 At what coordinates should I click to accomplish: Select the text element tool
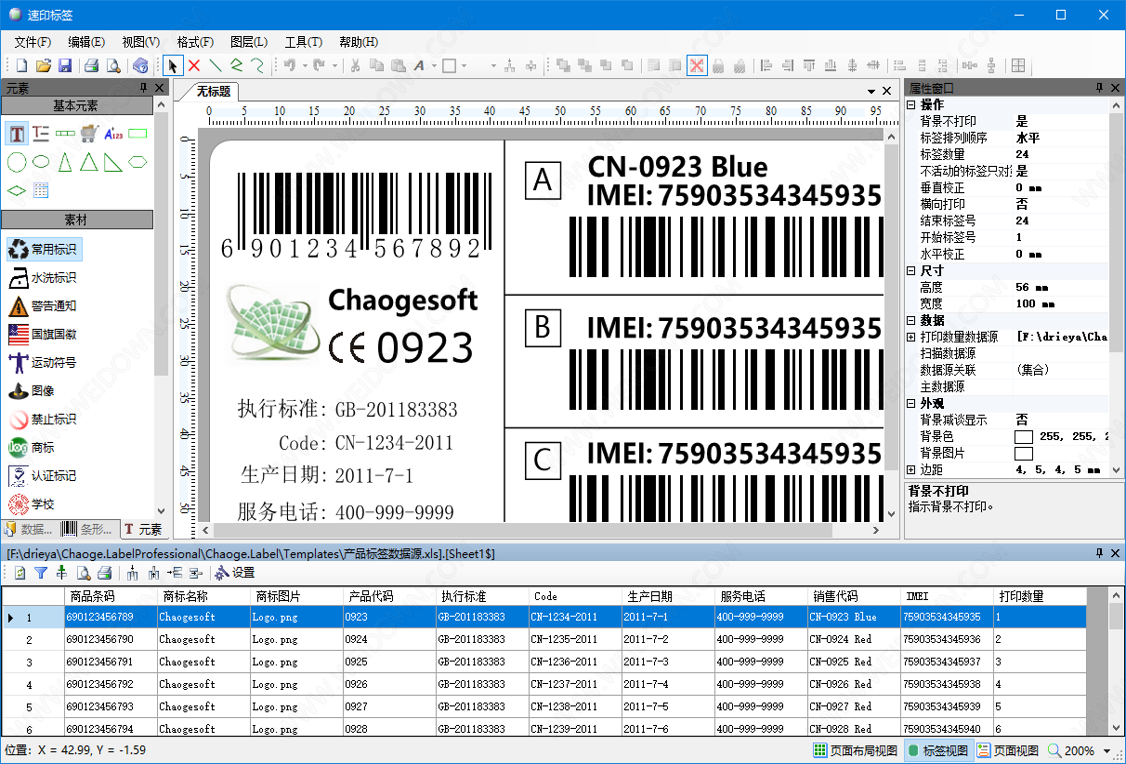tap(17, 133)
